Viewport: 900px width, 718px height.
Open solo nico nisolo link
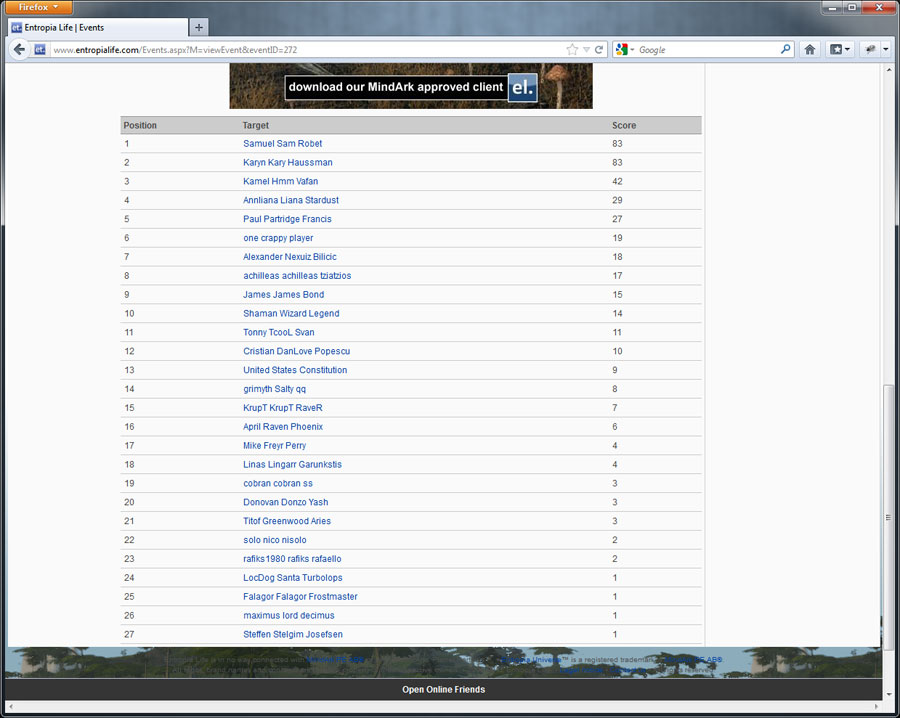click(274, 540)
